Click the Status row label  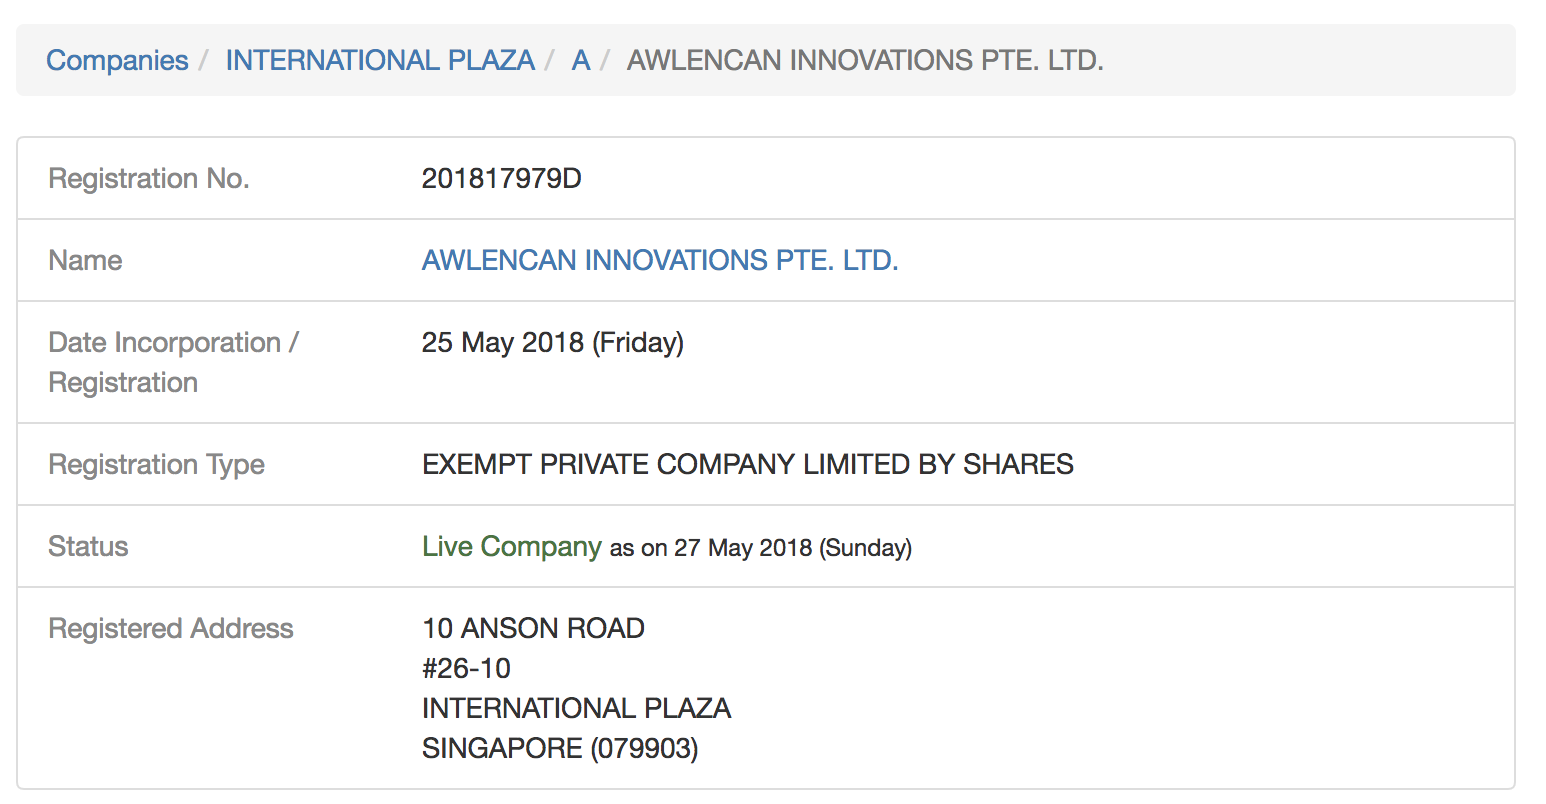[89, 546]
